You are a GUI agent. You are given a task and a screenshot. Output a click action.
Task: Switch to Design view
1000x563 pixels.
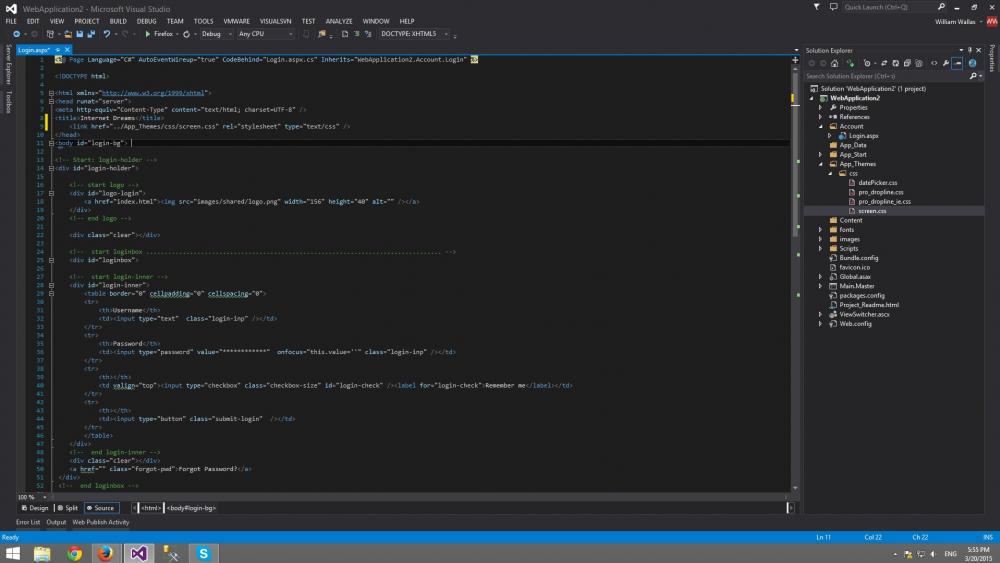[34, 508]
